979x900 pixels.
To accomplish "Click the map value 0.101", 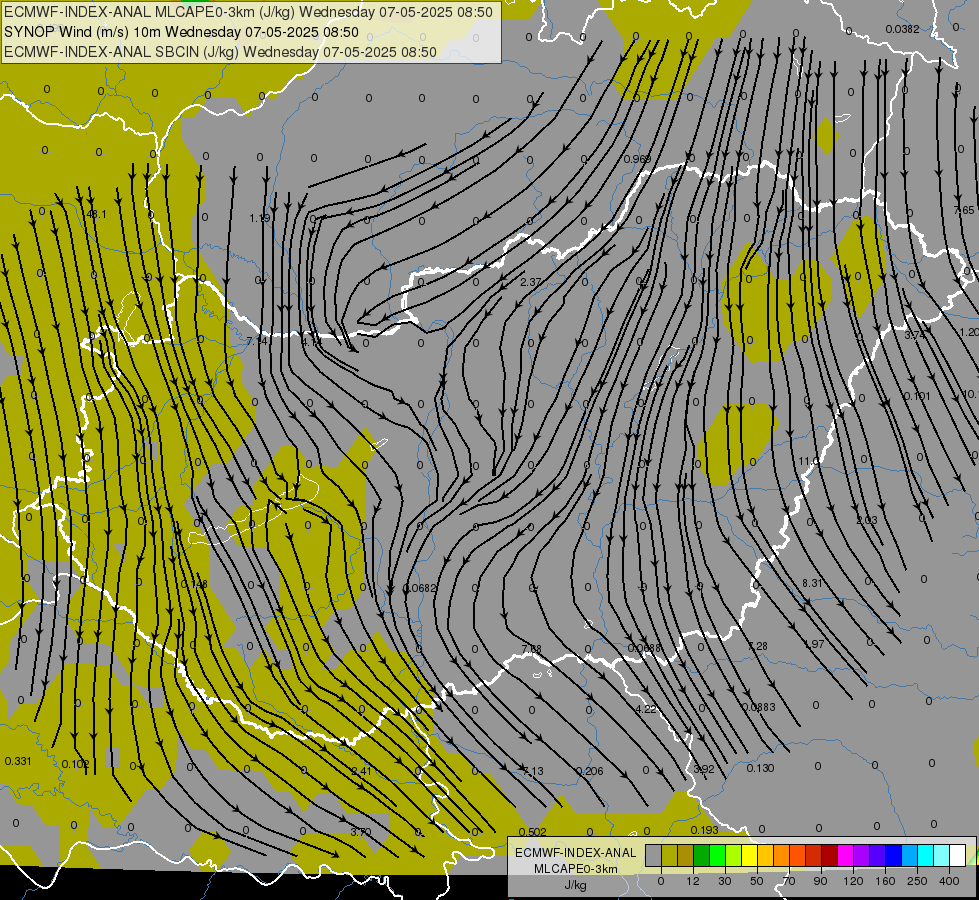I will tap(917, 396).
